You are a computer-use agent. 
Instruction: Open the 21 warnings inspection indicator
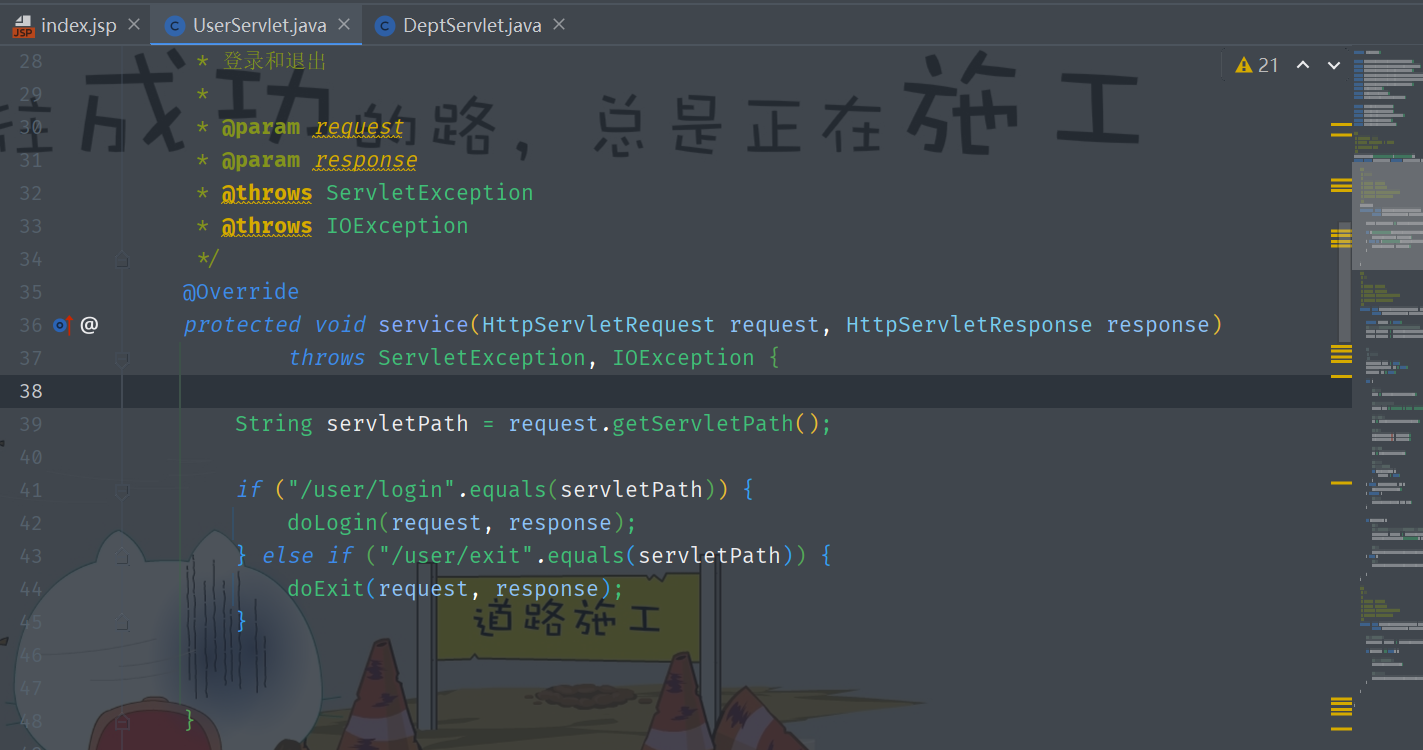click(x=1257, y=65)
